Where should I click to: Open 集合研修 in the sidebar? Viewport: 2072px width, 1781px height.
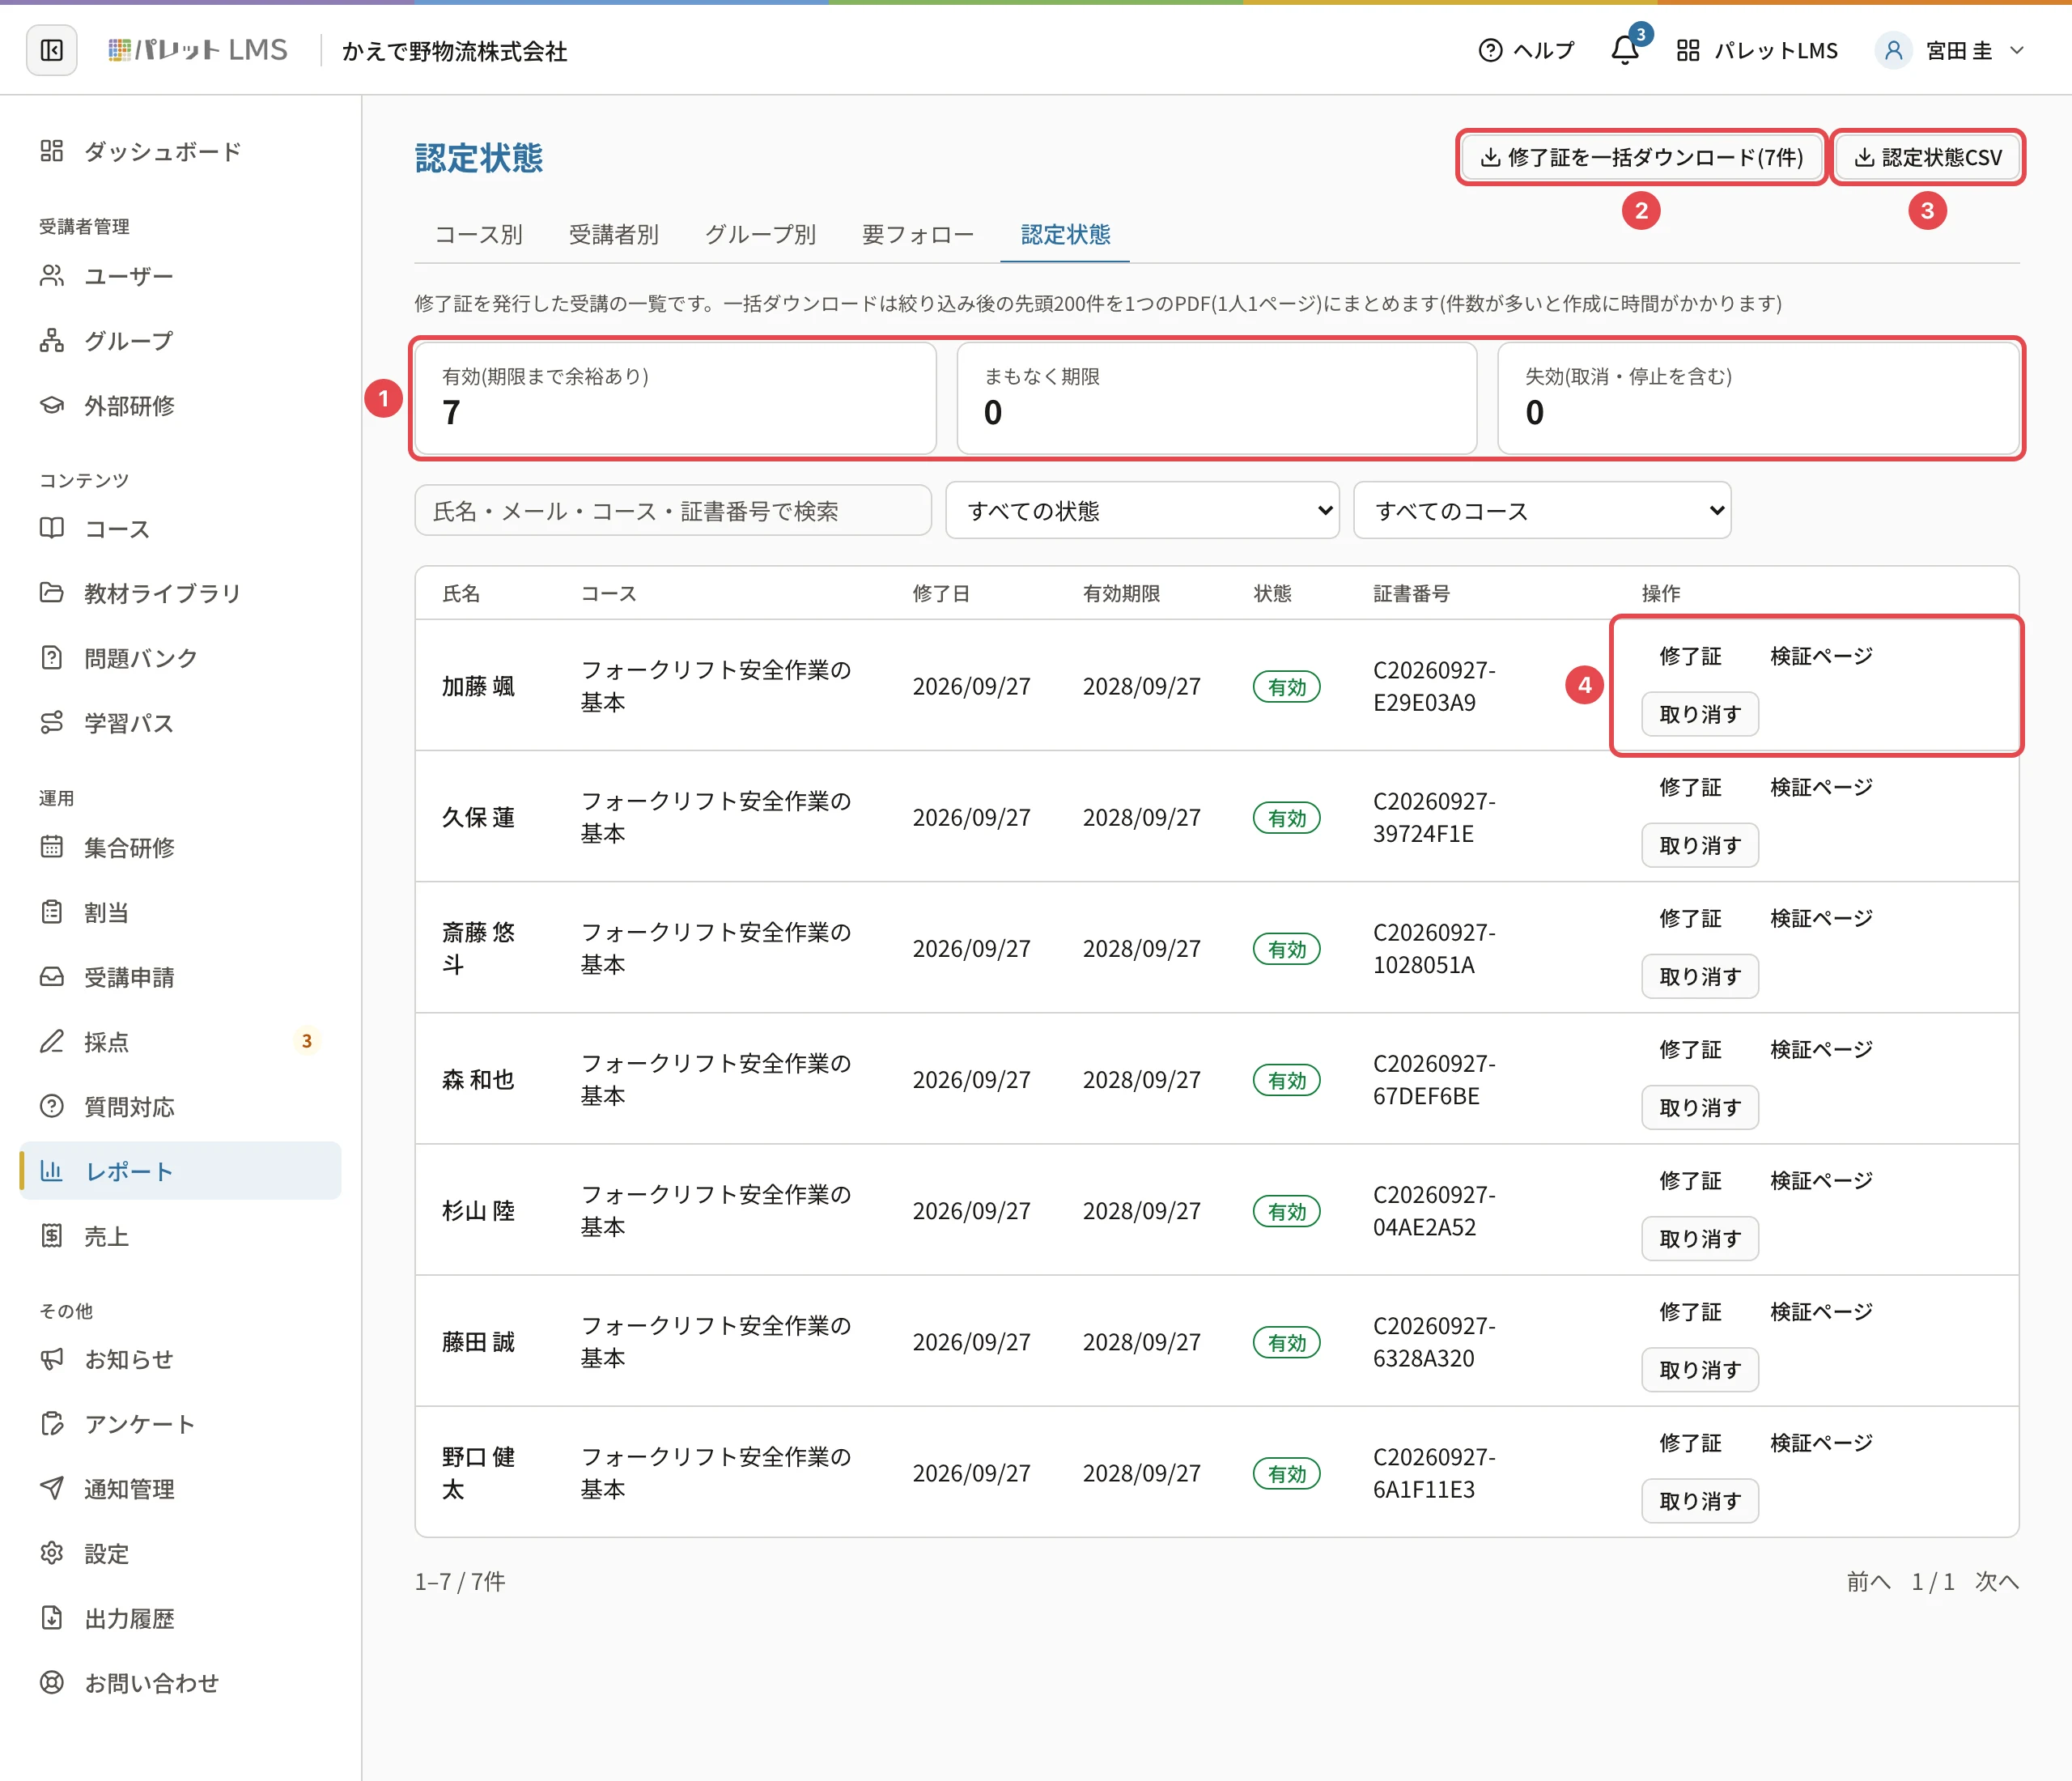[x=180, y=847]
